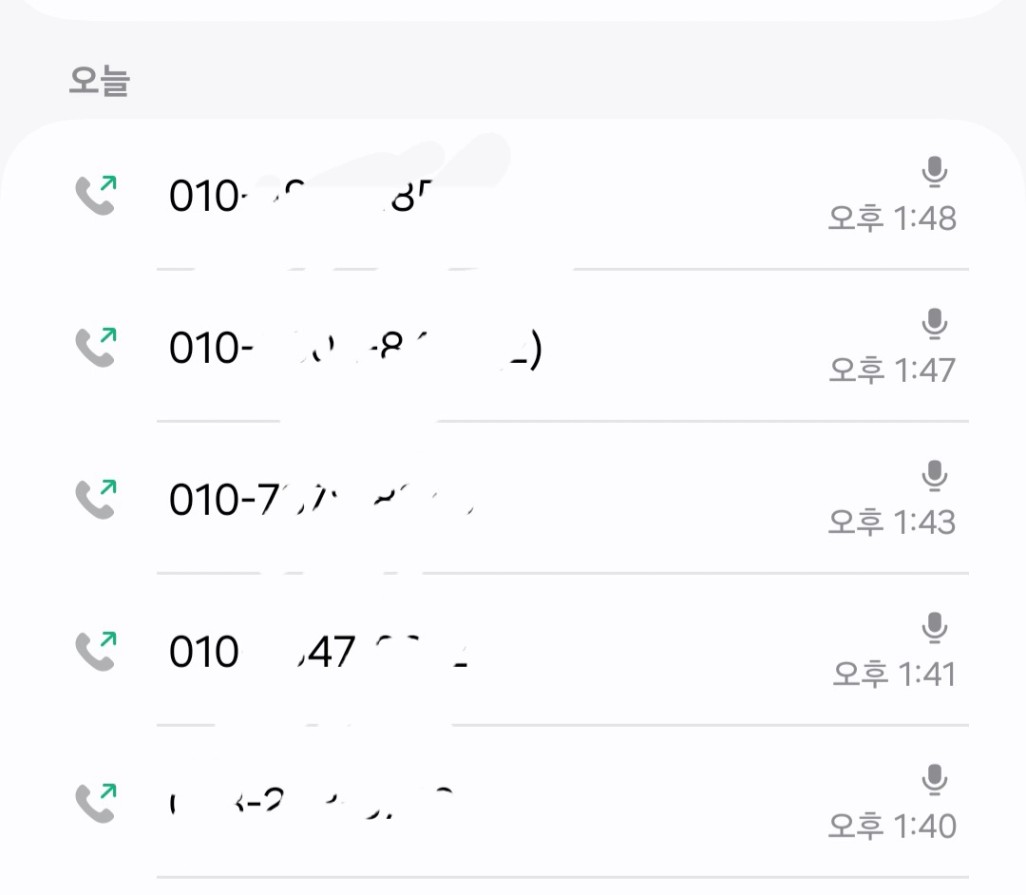Tap the recording microphone icon above 오후 1:40
The image size is (1026, 895).
pyautogui.click(x=934, y=780)
